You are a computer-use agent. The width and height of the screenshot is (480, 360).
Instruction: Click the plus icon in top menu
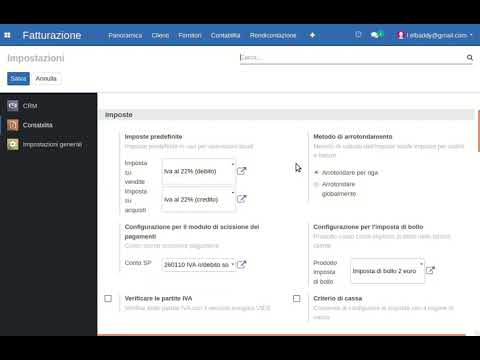point(312,35)
